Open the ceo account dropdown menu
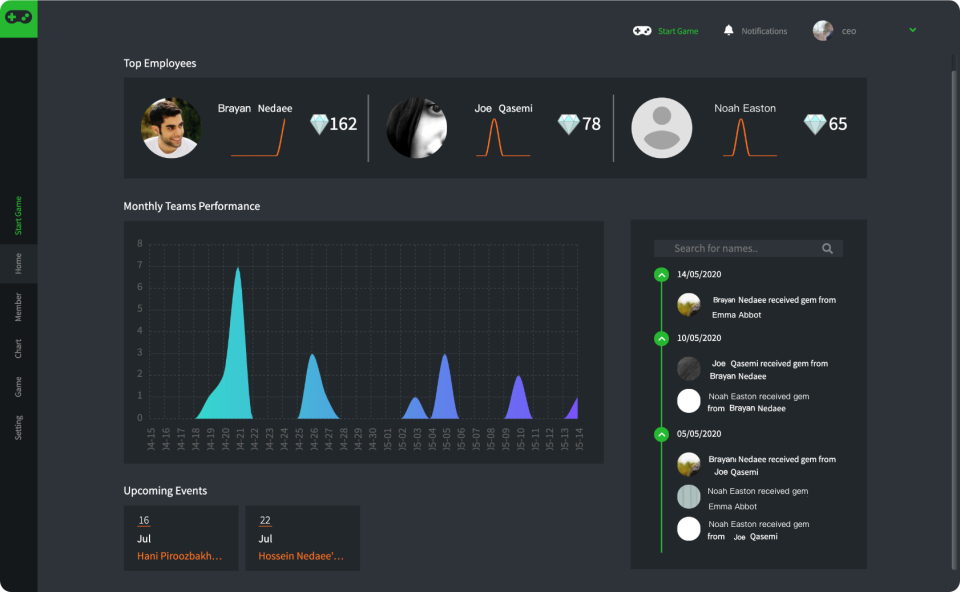The height and width of the screenshot is (592, 960). [x=847, y=30]
